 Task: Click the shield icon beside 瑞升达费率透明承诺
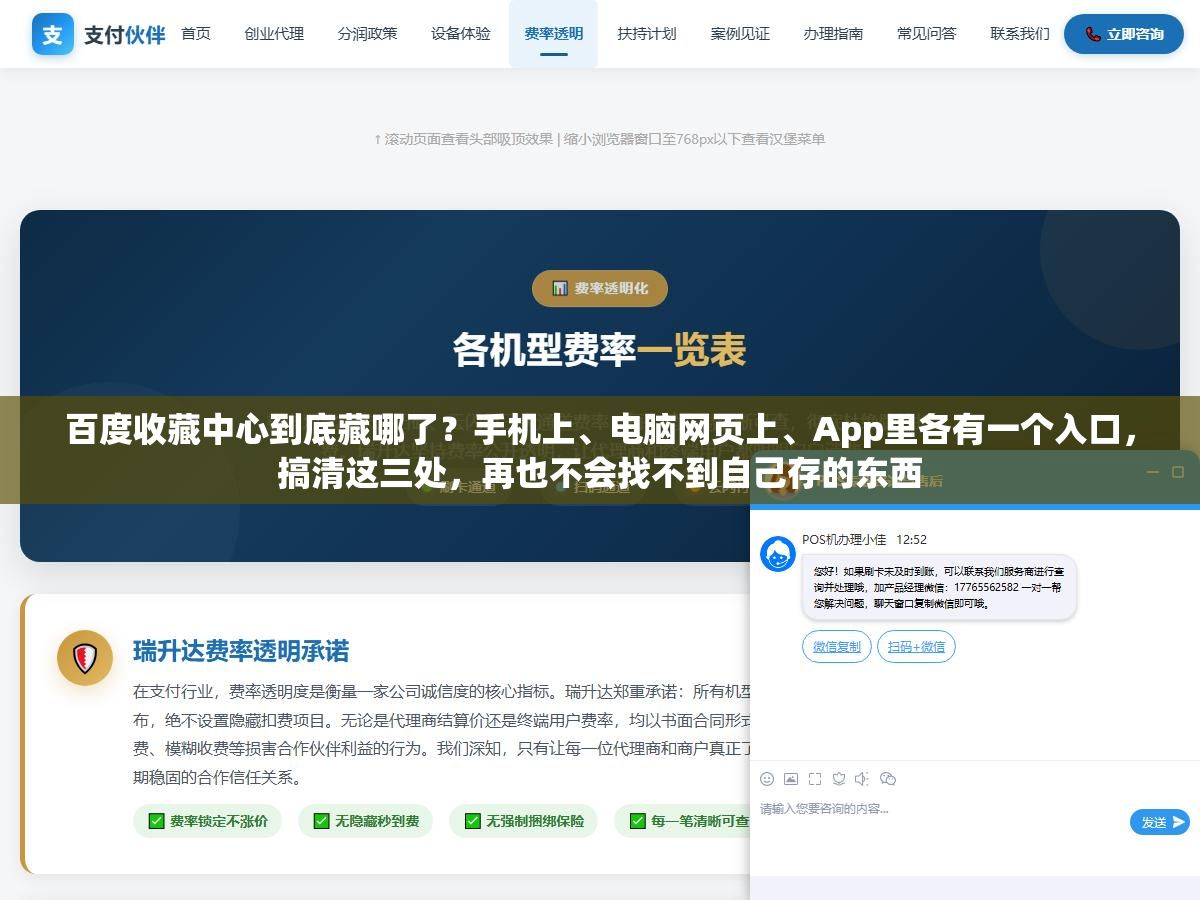point(85,658)
